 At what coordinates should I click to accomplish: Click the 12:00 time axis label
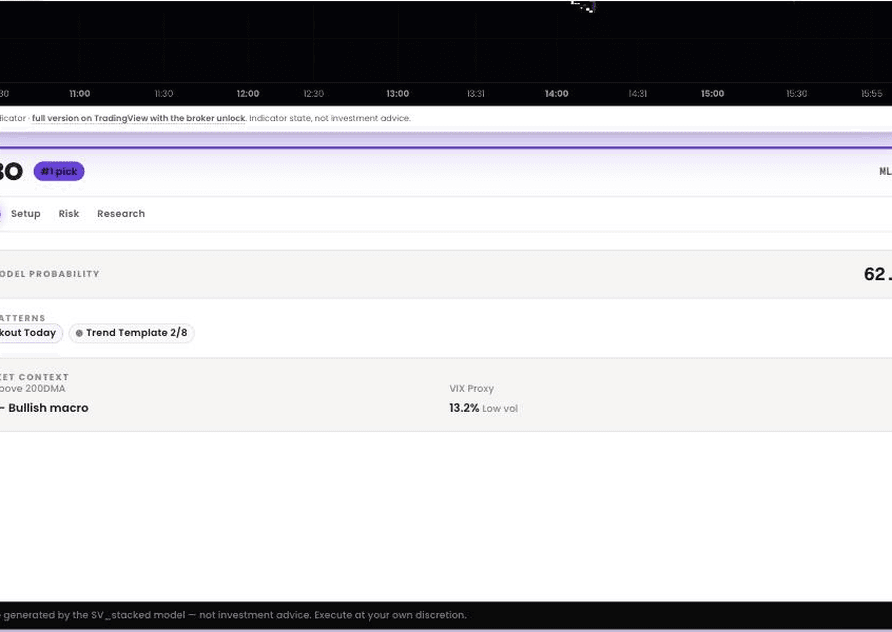[x=247, y=93]
